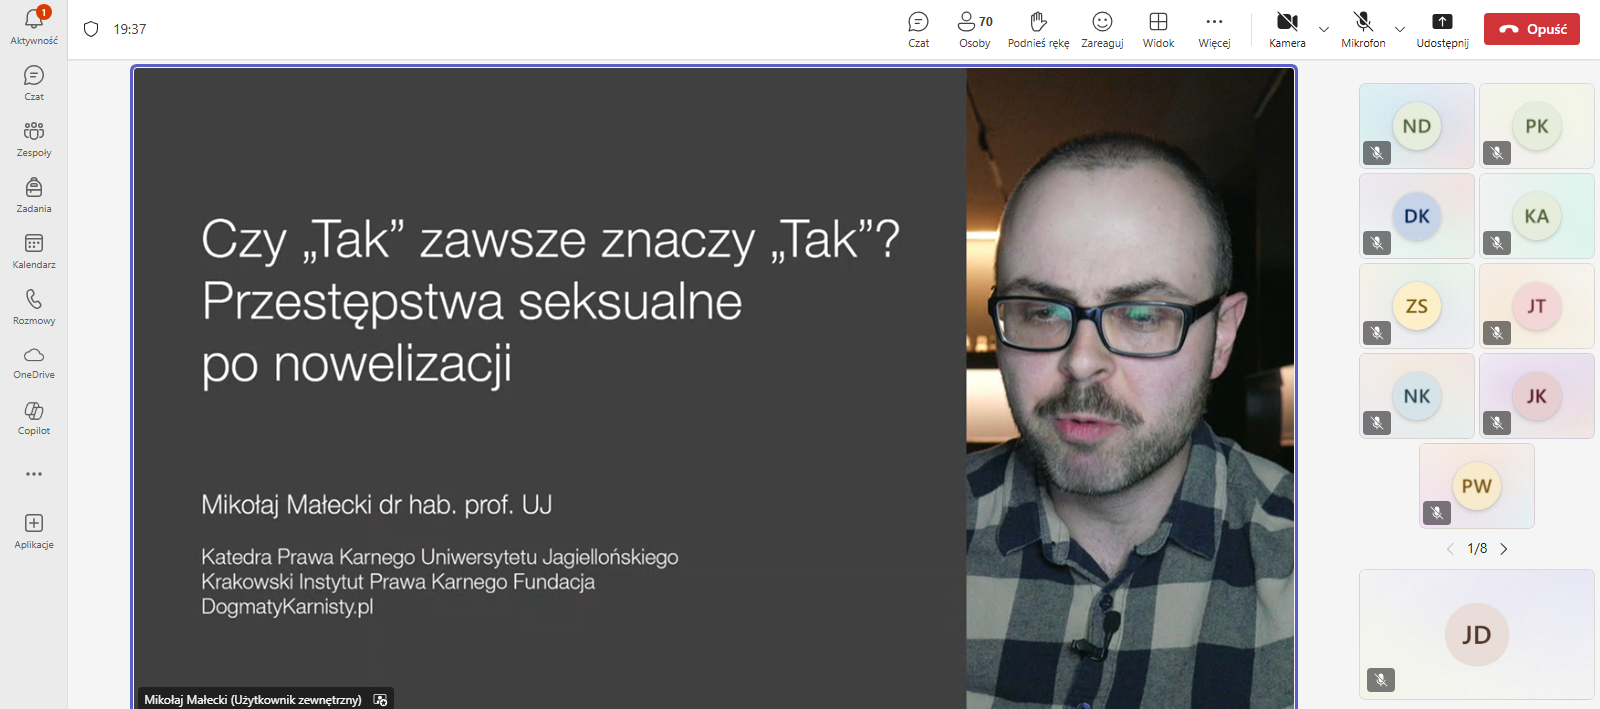The image size is (1600, 709).
Task: Go to the next participants page
Action: click(x=1503, y=549)
